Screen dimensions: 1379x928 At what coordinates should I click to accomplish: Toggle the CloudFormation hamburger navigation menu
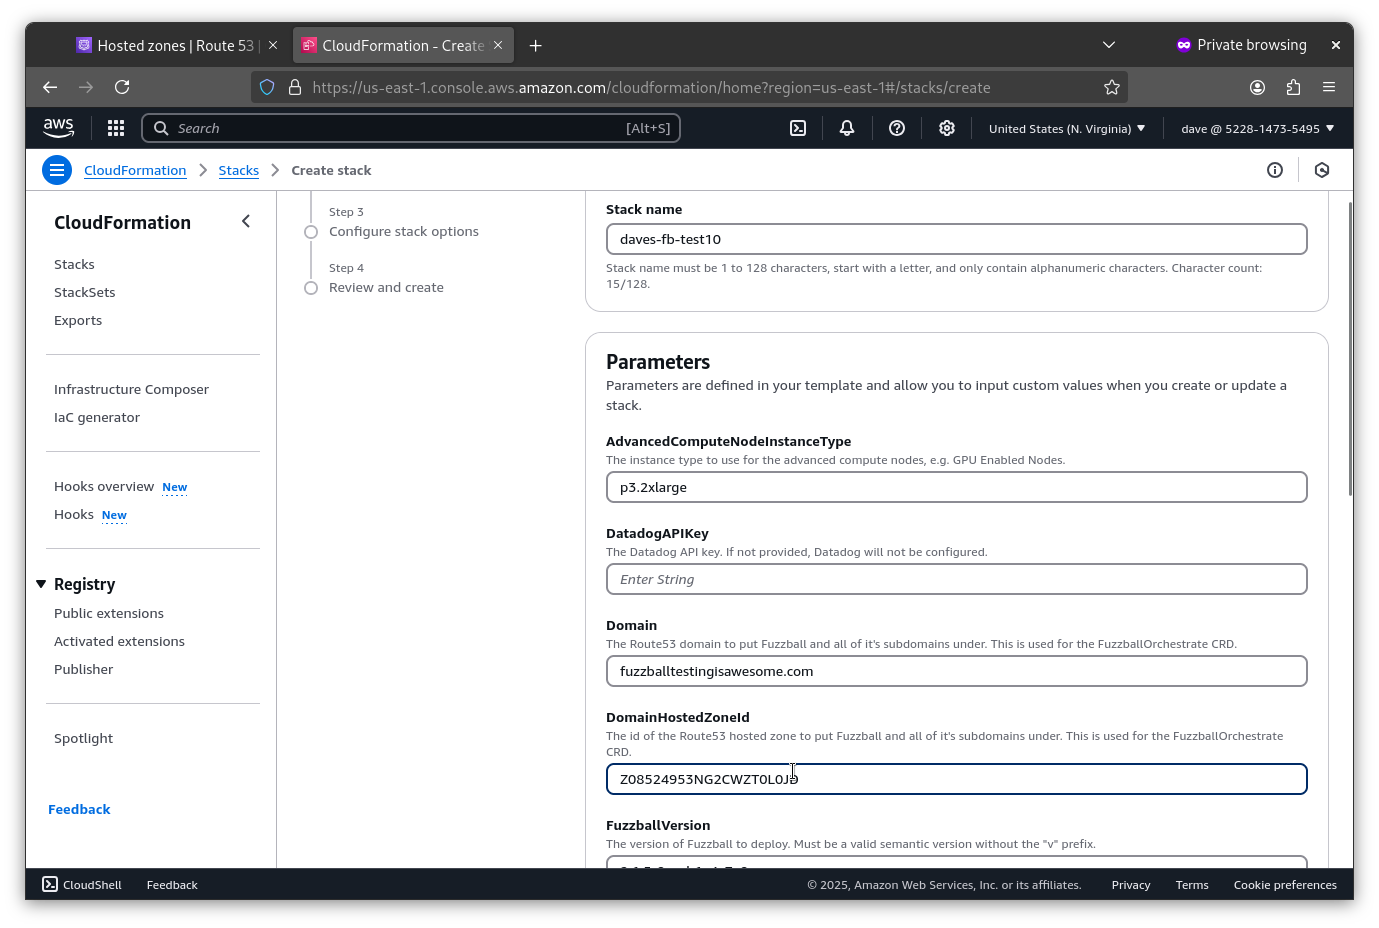coord(57,170)
